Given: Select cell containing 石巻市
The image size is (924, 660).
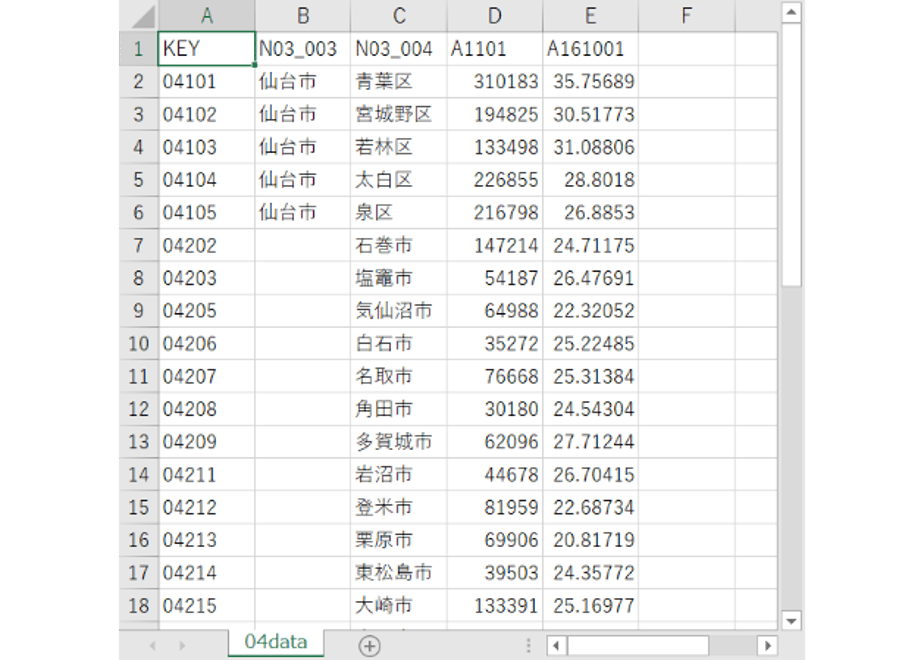Looking at the screenshot, I should pyautogui.click(x=399, y=245).
